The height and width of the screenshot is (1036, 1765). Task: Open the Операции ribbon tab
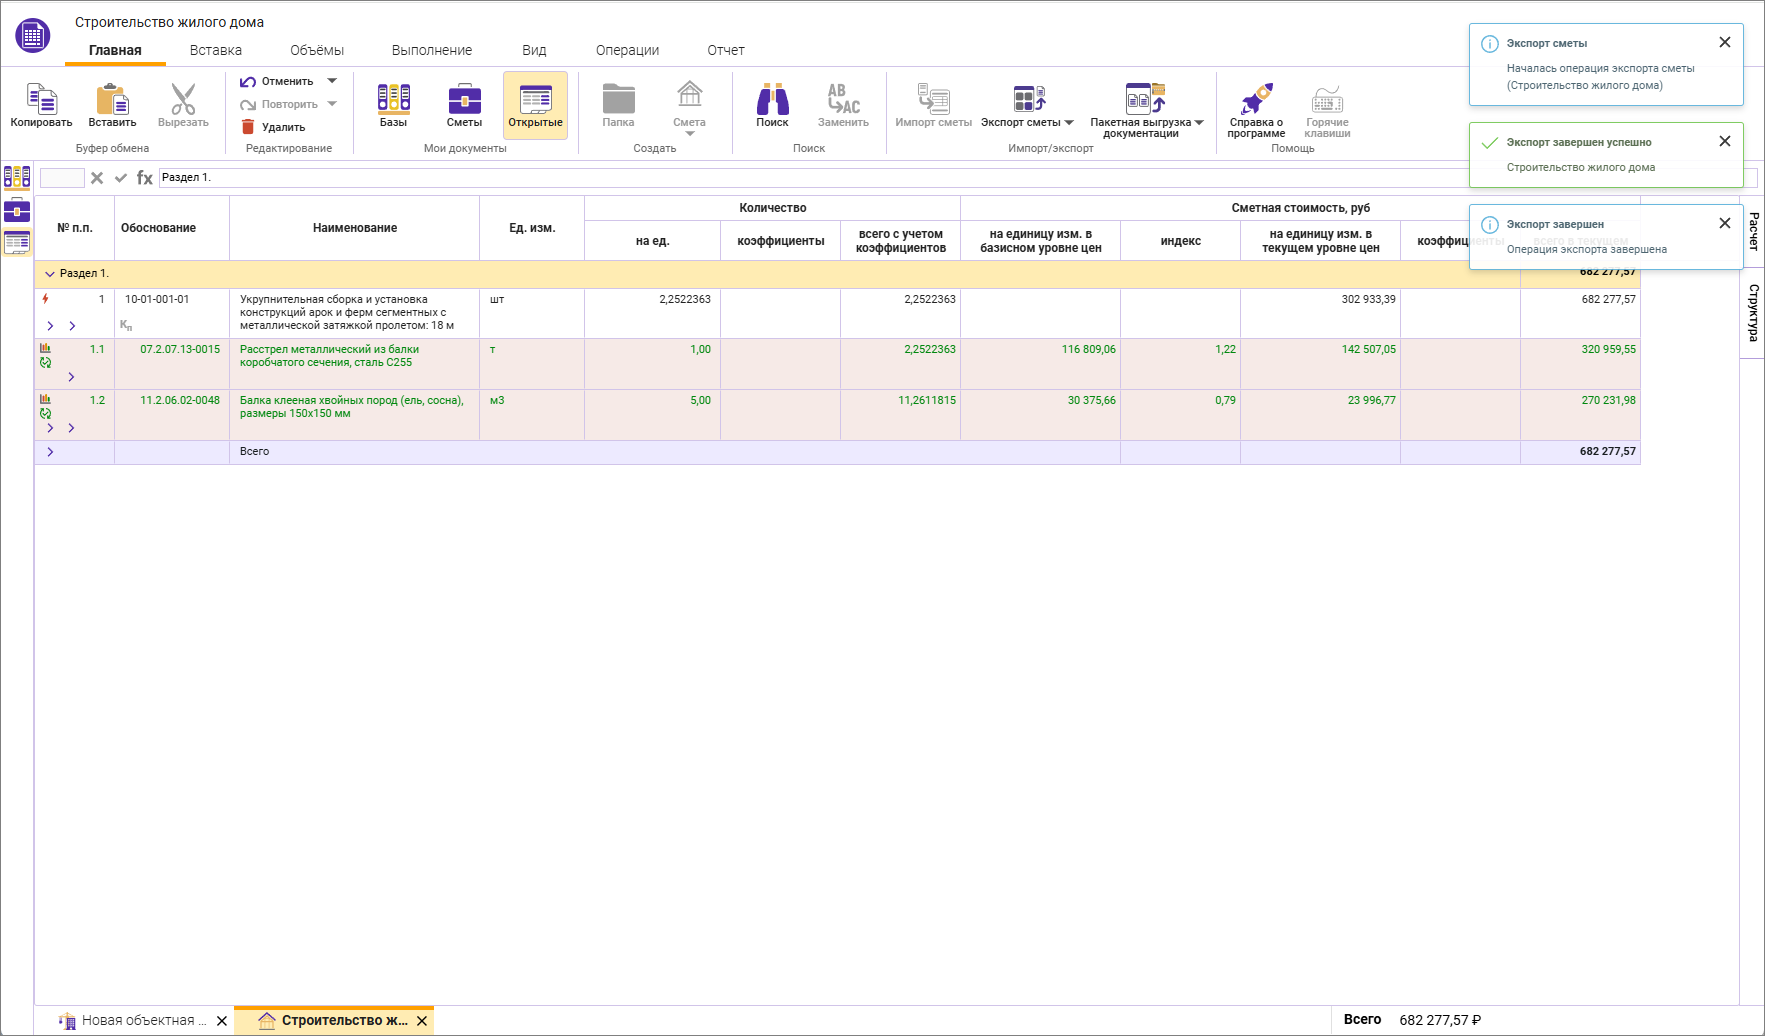pyautogui.click(x=627, y=50)
